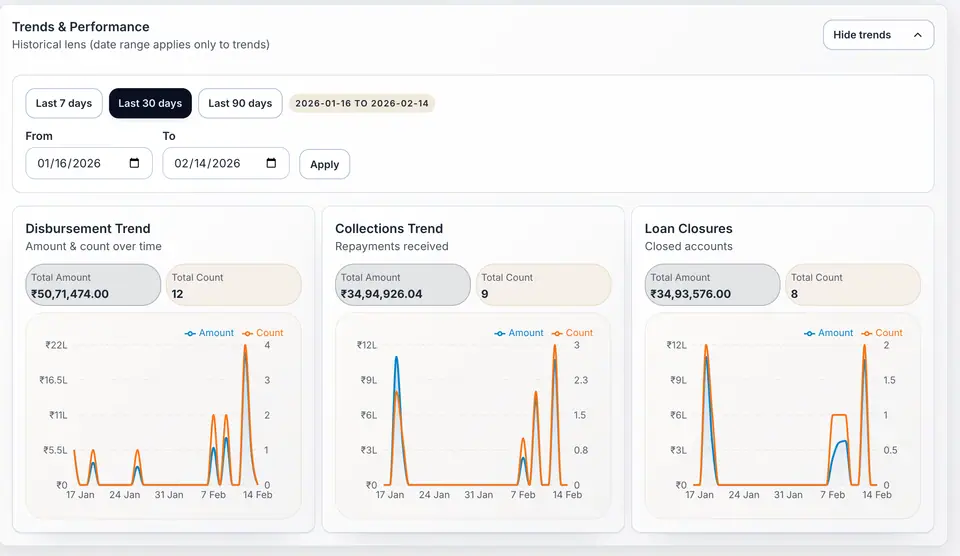Click the Closed accounts subtitle
Image resolution: width=960 pixels, height=556 pixels.
coord(689,246)
